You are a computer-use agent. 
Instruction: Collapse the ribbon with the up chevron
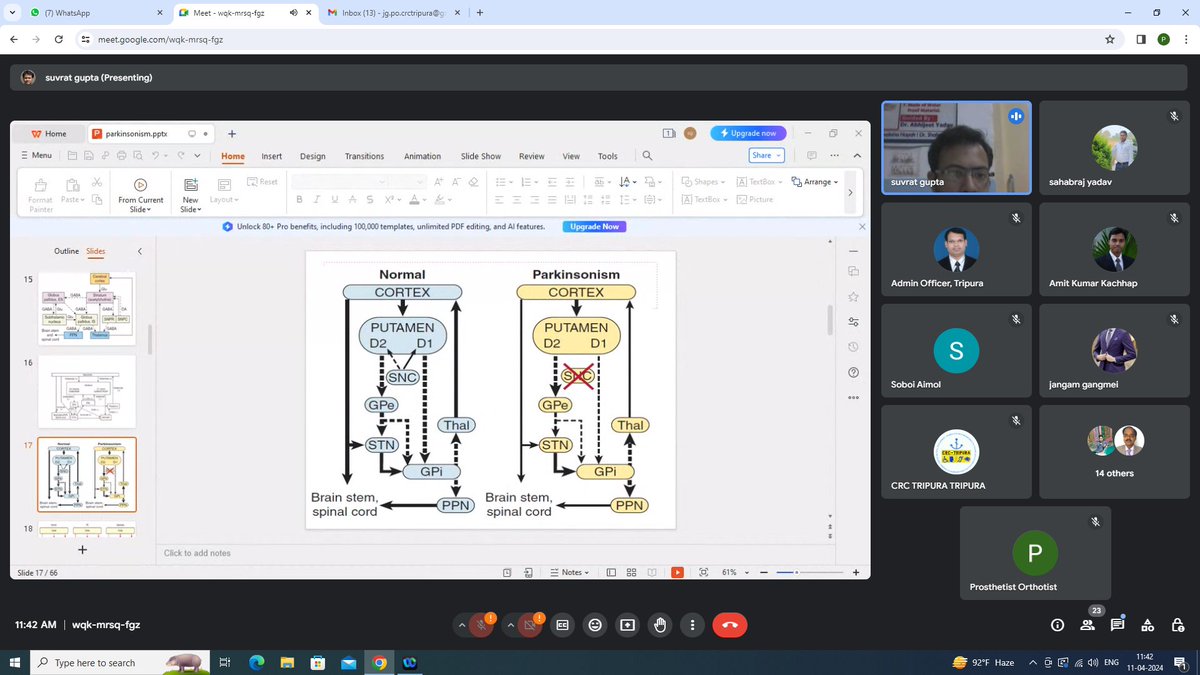857,156
